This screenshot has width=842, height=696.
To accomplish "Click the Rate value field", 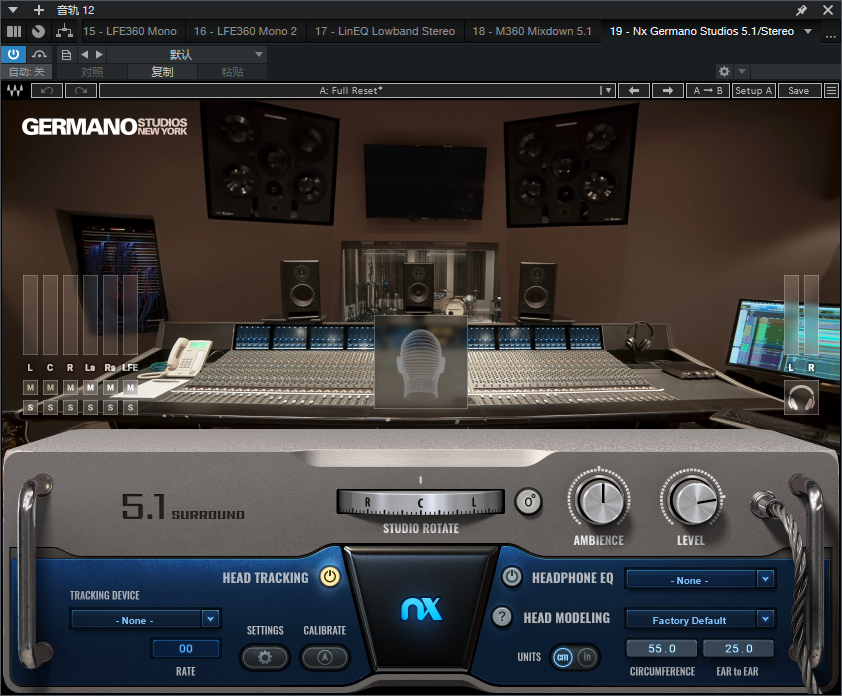I will 186,648.
